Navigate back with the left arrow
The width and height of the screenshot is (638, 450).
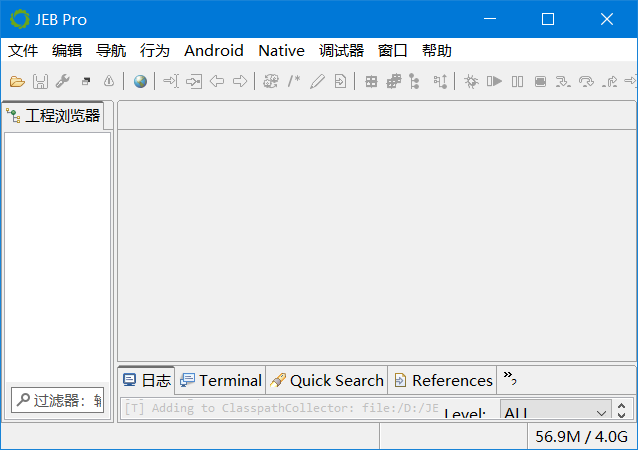(x=217, y=81)
